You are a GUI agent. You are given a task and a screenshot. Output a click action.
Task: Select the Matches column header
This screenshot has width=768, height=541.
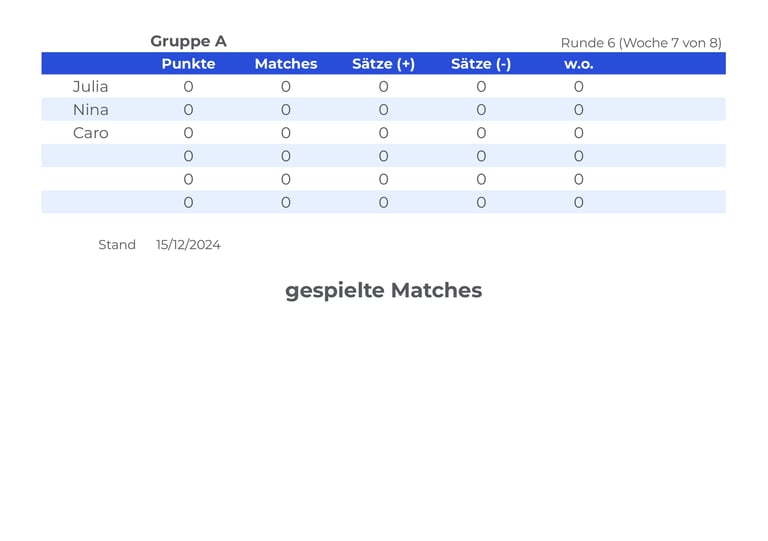click(x=286, y=64)
